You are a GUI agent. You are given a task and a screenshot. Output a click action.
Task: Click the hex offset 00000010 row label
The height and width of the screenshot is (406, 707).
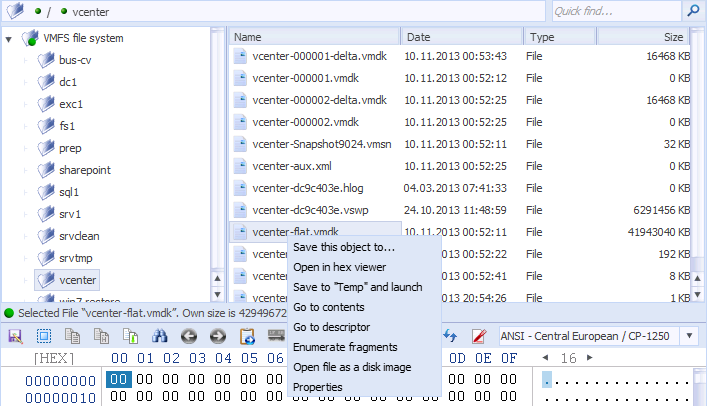click(60, 398)
